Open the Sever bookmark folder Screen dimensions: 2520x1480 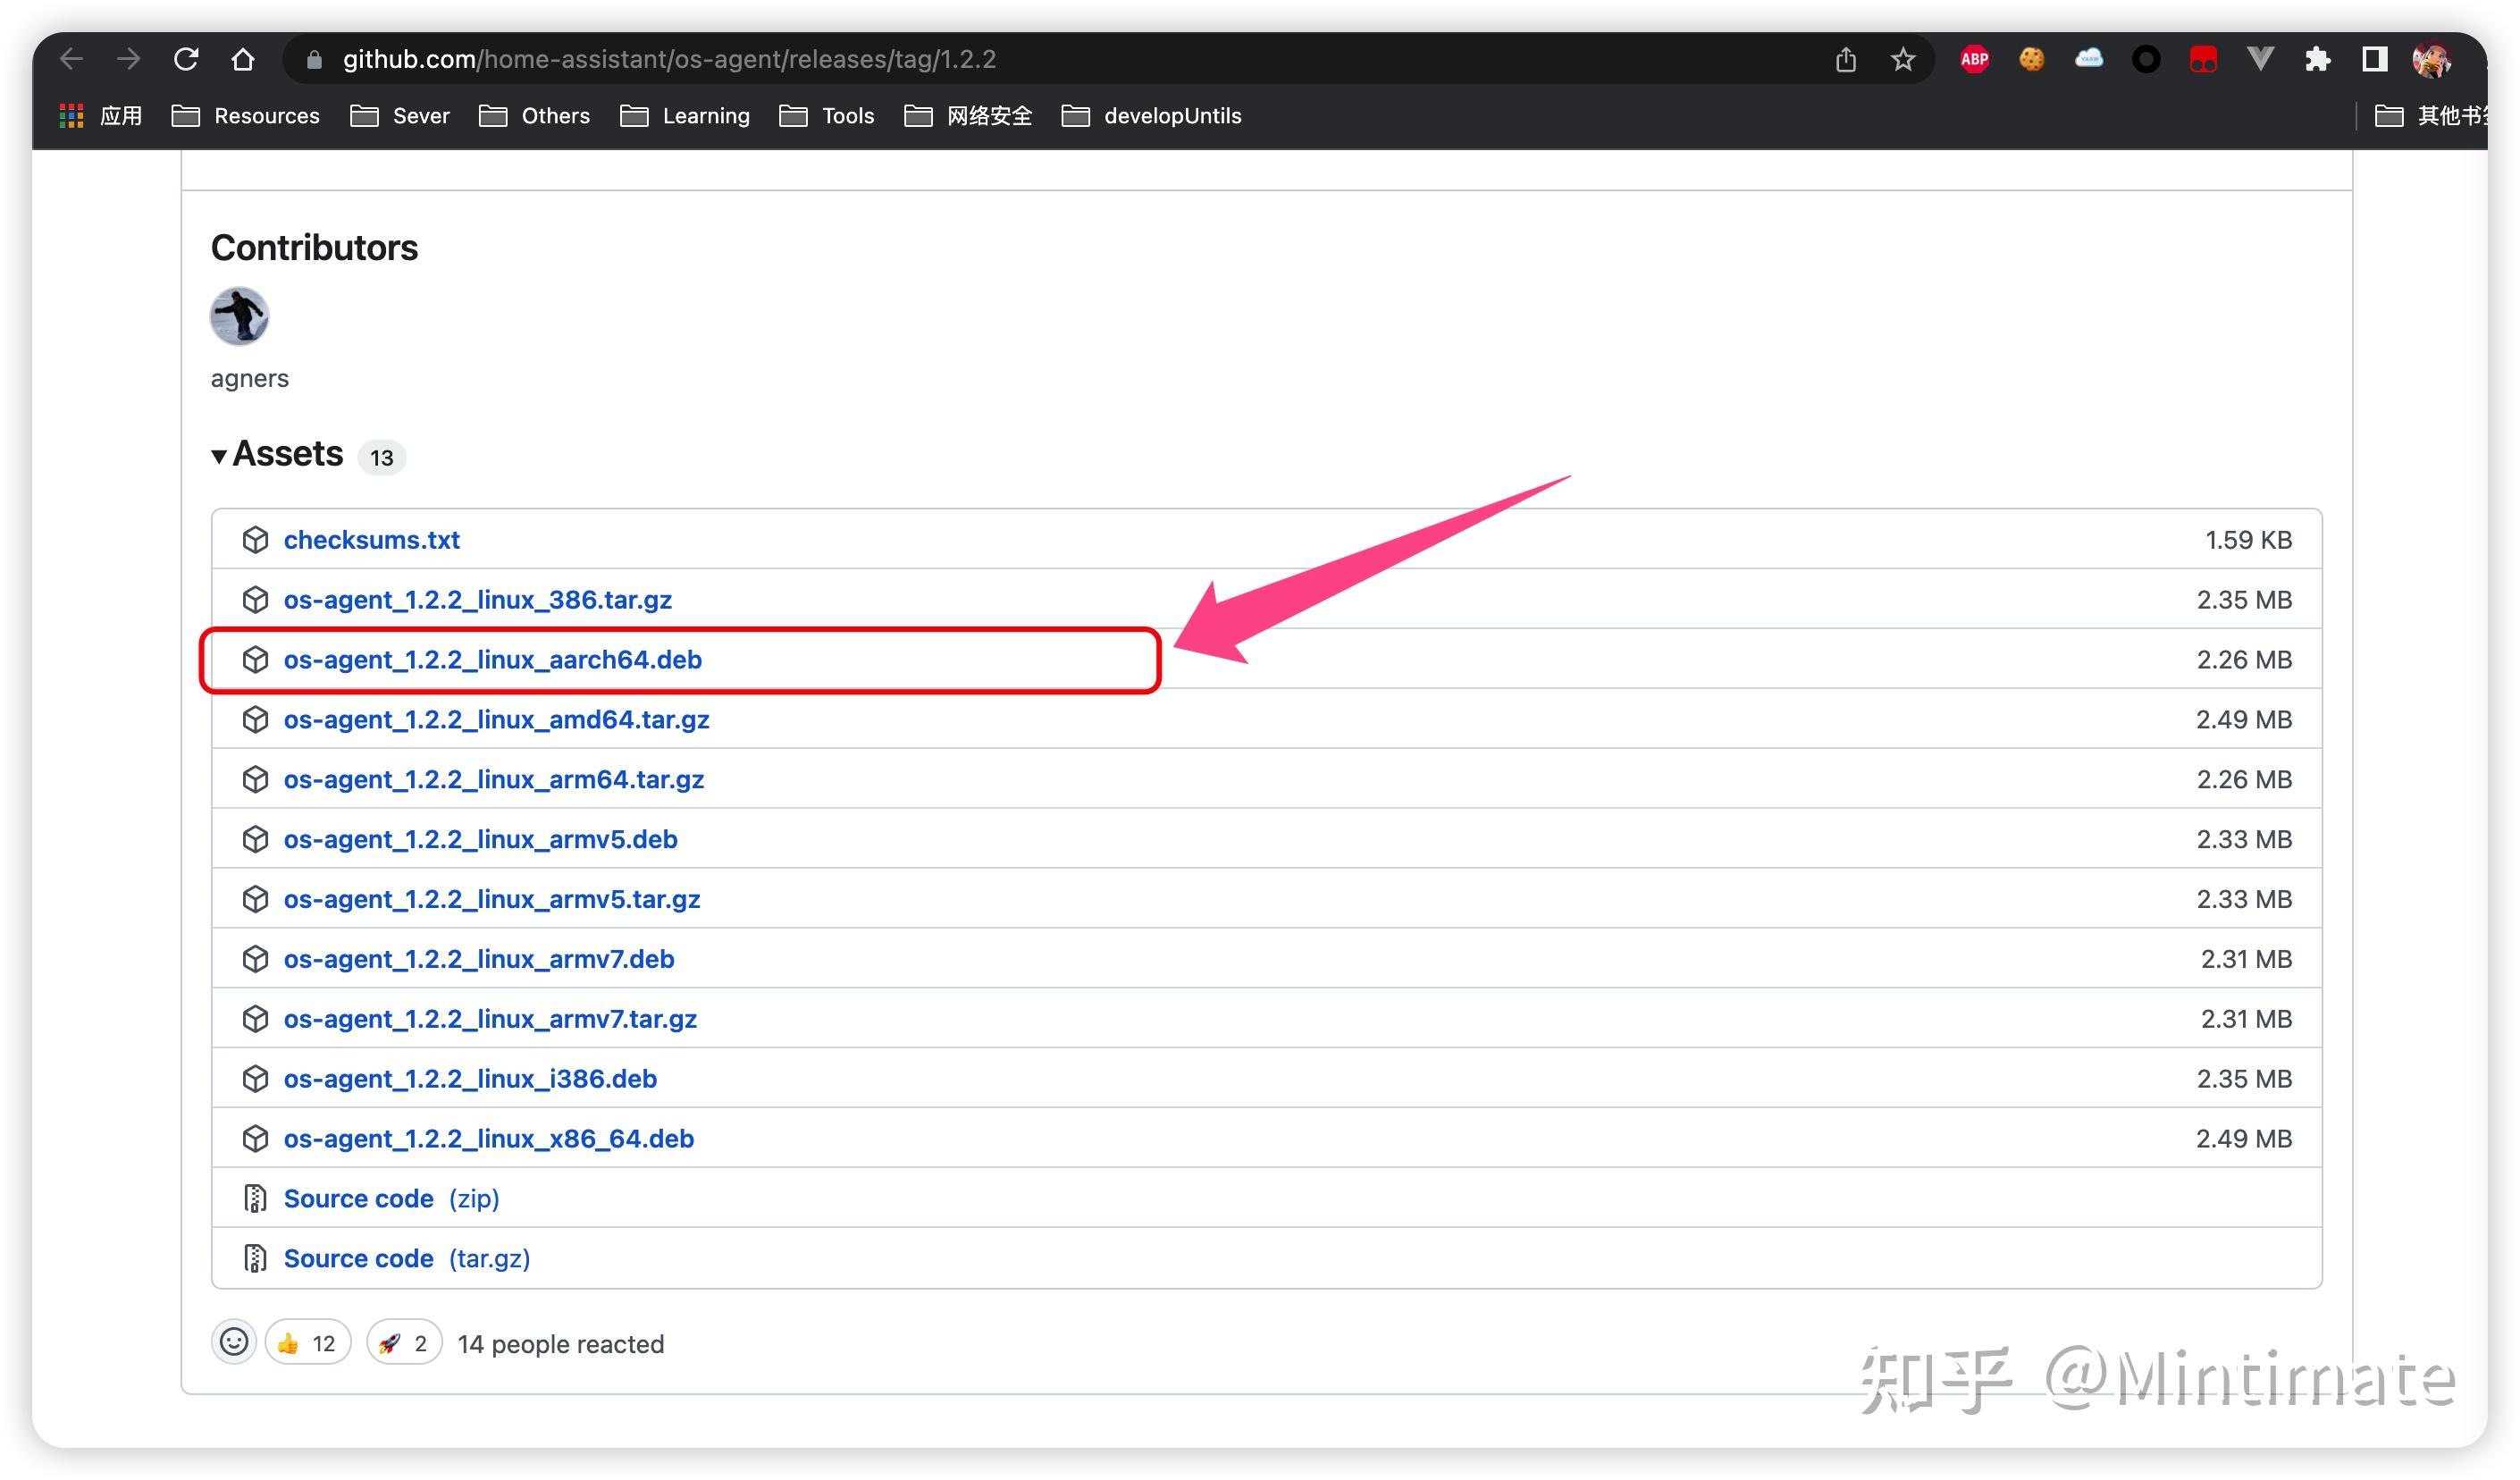coord(400,116)
